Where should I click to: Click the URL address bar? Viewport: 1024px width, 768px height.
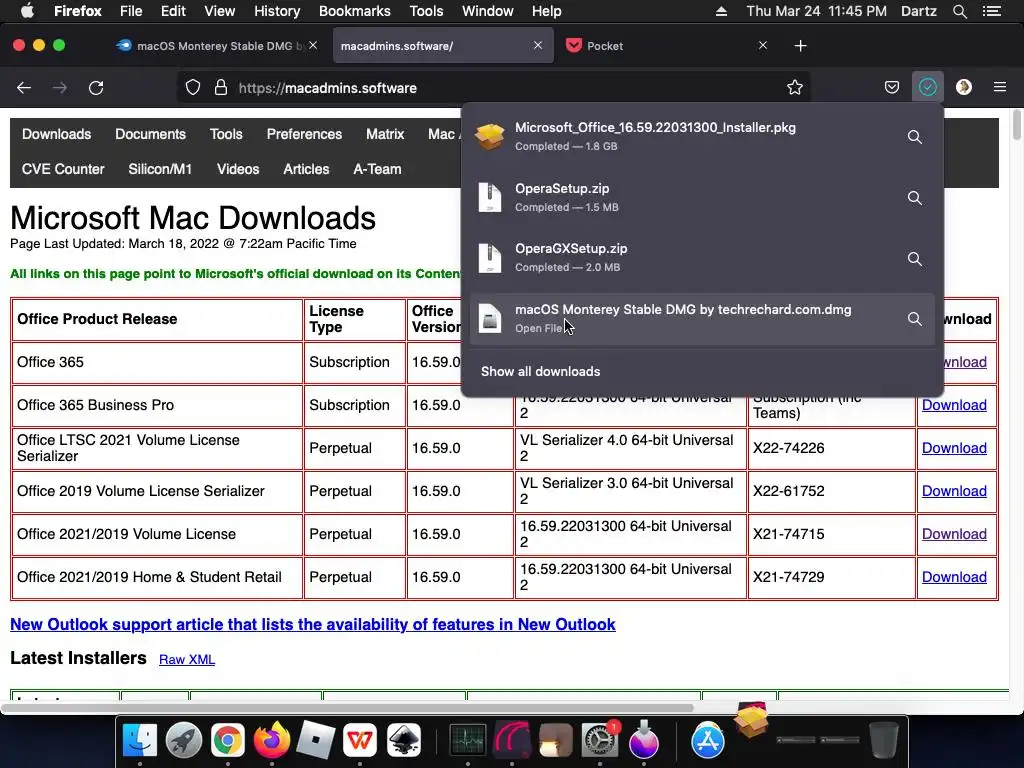pyautogui.click(x=493, y=88)
